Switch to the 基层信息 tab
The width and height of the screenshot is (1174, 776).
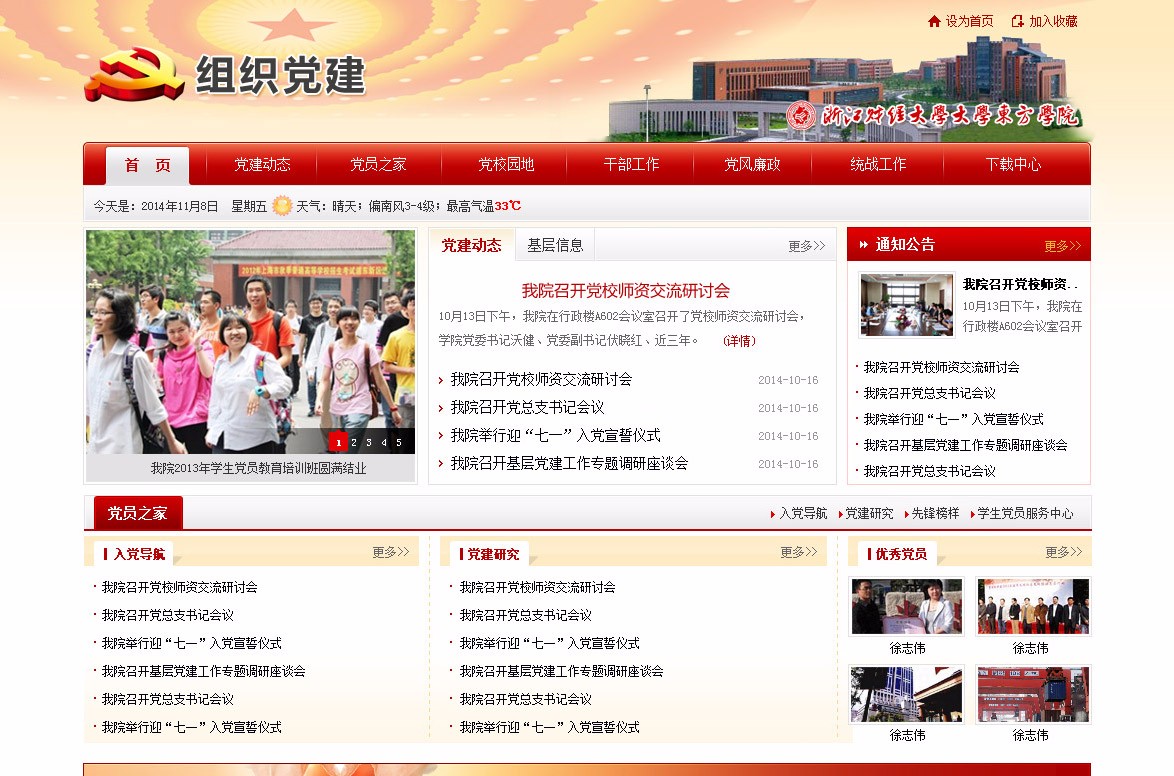(555, 245)
